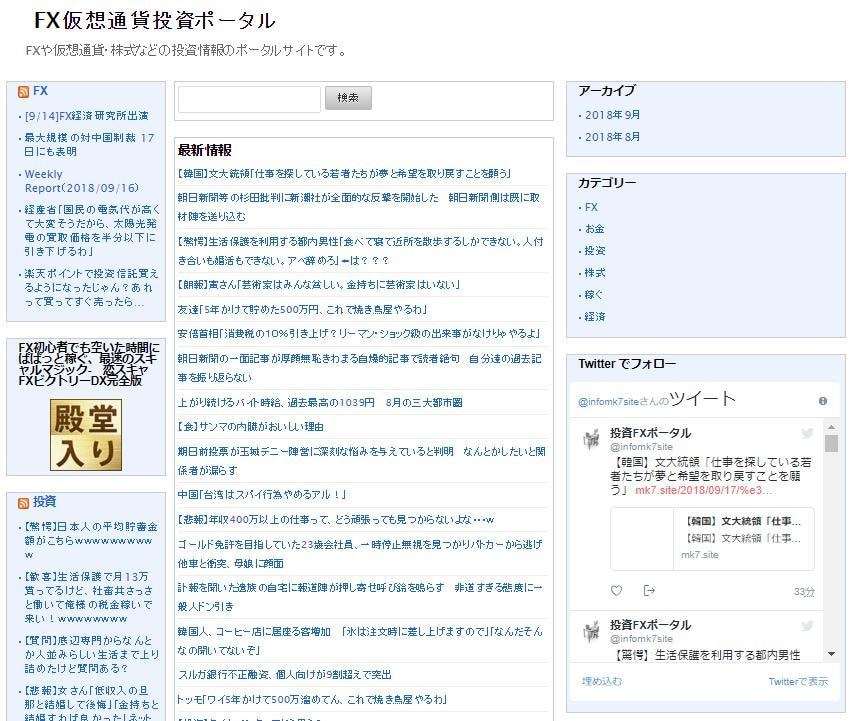The width and height of the screenshot is (849, 721).
Task: Open ゴールド免許を目指していた23歳会社員 article
Action: (x=360, y=554)
